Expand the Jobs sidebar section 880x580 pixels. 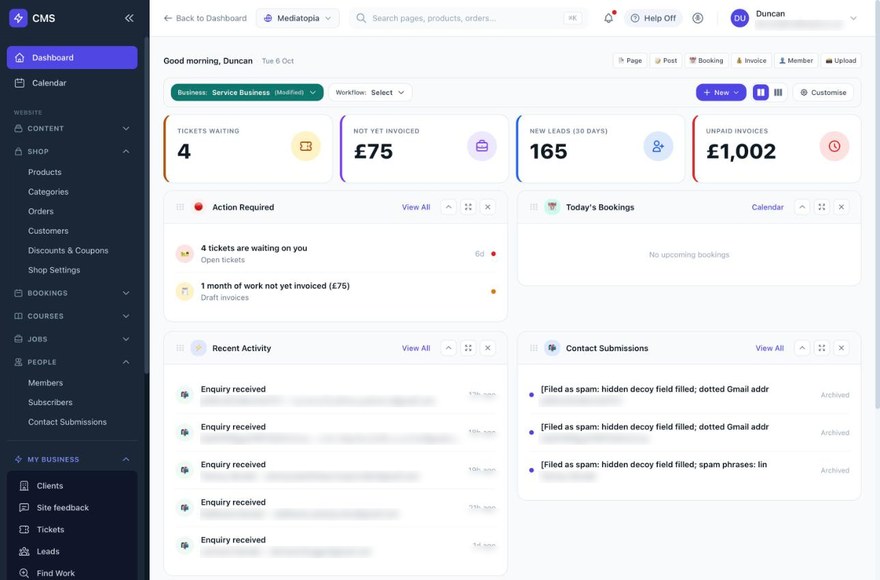(x=72, y=339)
